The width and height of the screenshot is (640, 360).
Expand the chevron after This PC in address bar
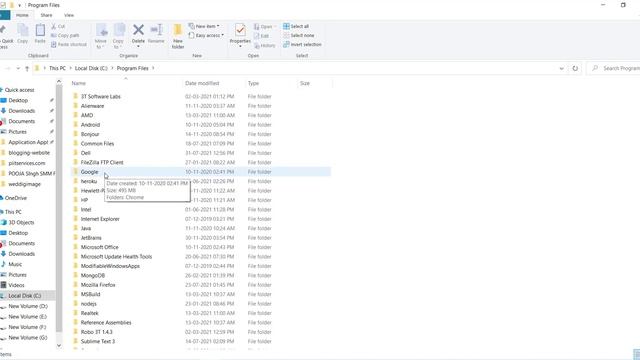tap(70, 68)
